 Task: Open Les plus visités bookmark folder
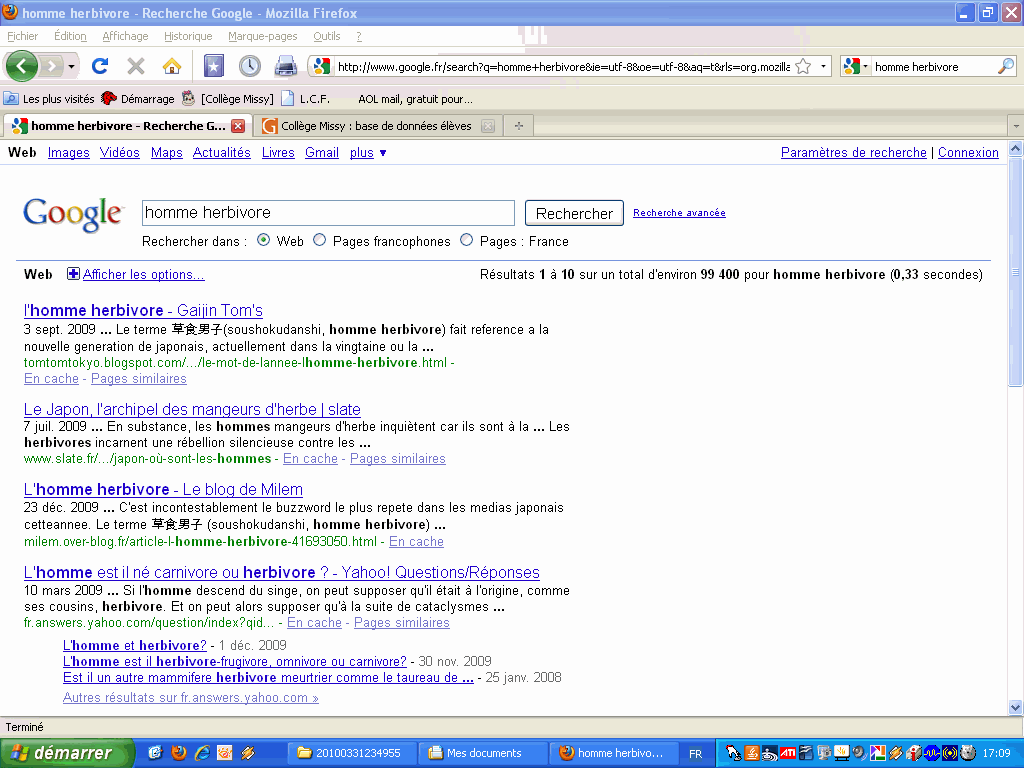[x=49, y=99]
